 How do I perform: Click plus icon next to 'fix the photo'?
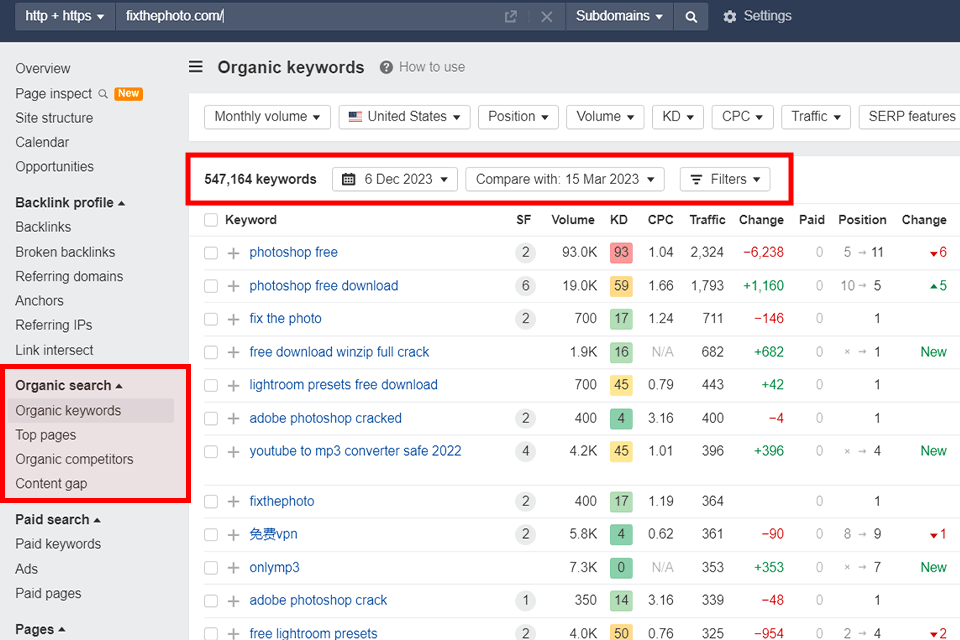pos(233,319)
